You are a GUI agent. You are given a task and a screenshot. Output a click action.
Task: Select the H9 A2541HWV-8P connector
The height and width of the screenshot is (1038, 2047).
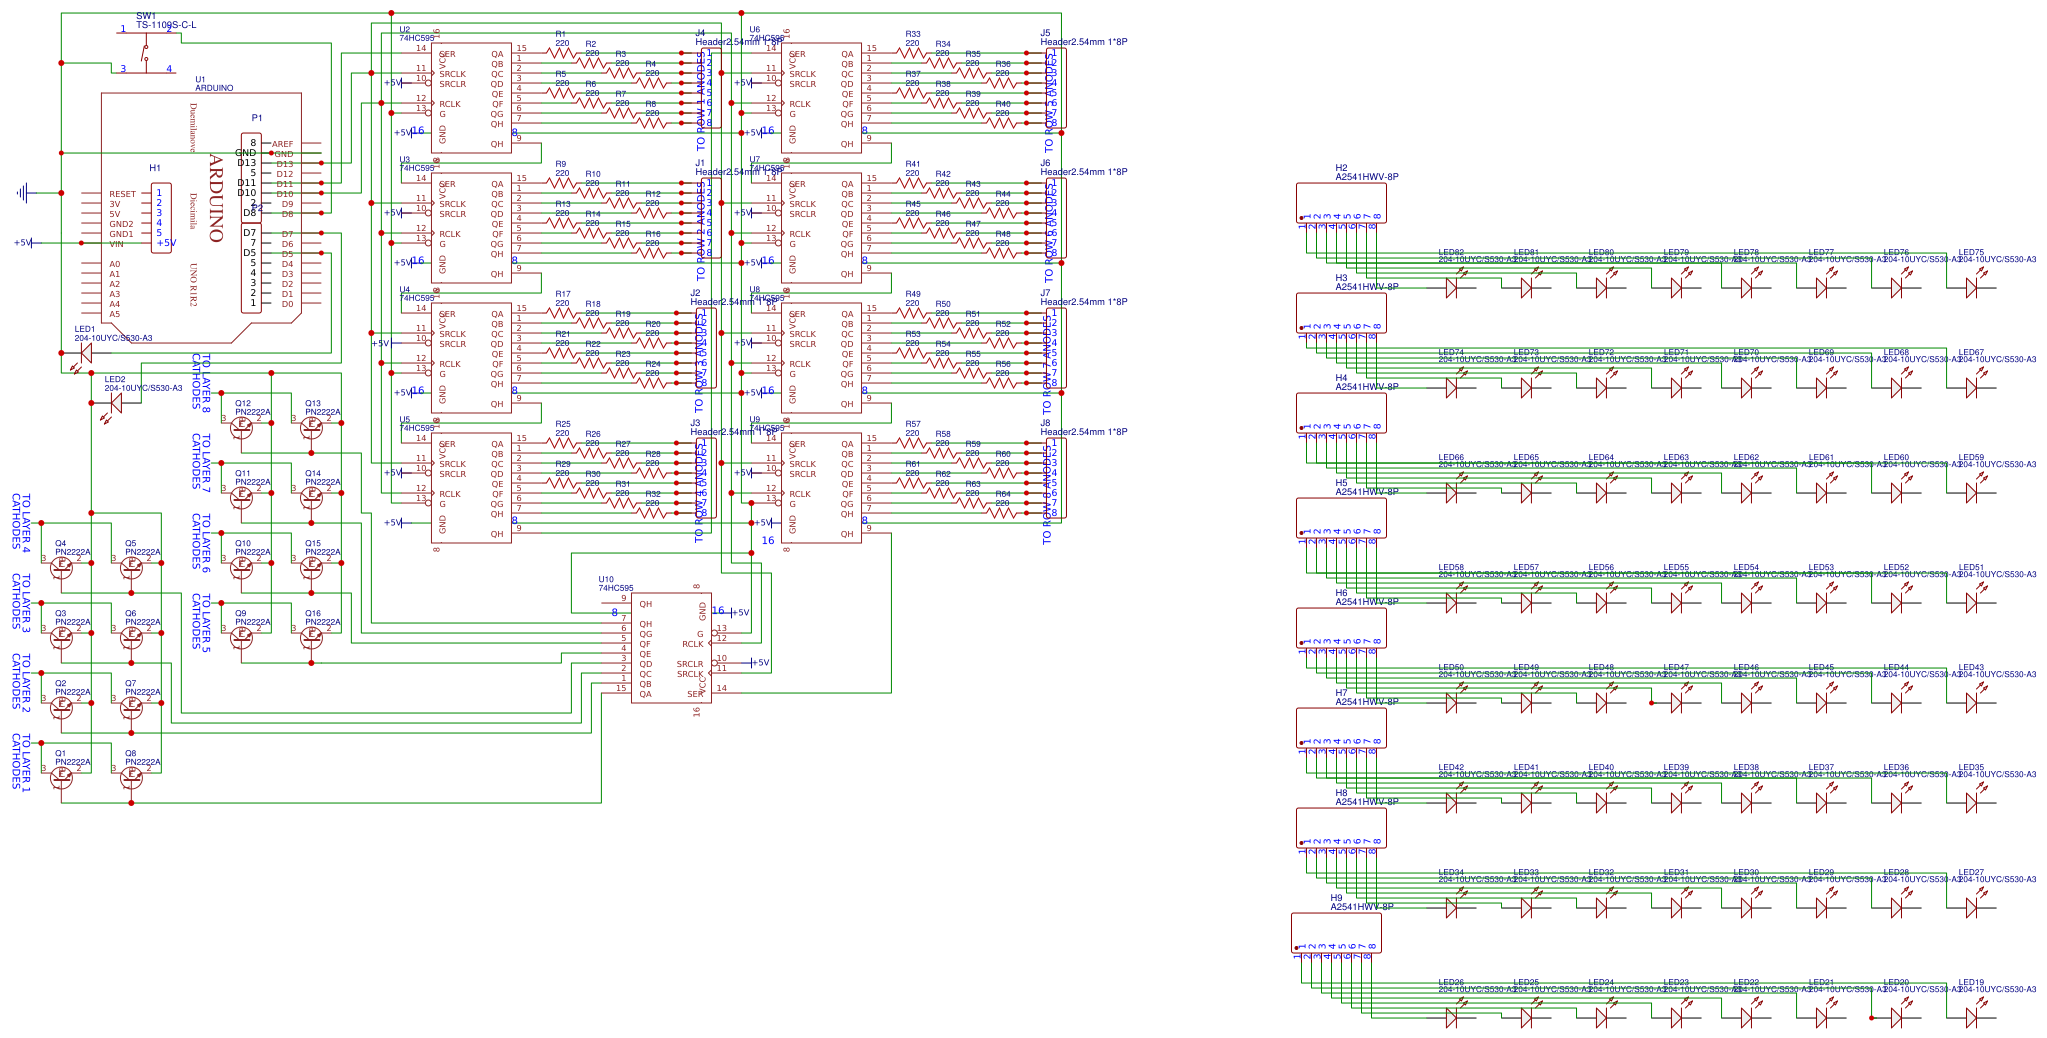(1336, 932)
